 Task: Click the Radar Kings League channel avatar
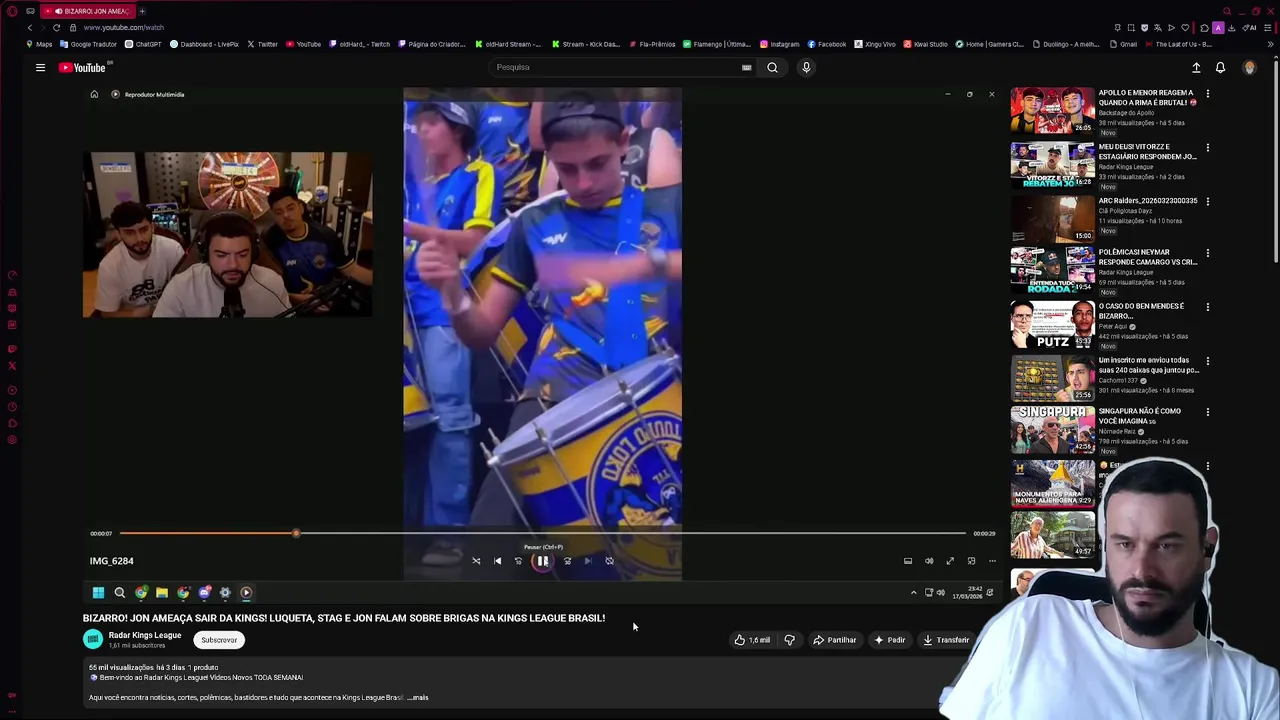coord(93,639)
